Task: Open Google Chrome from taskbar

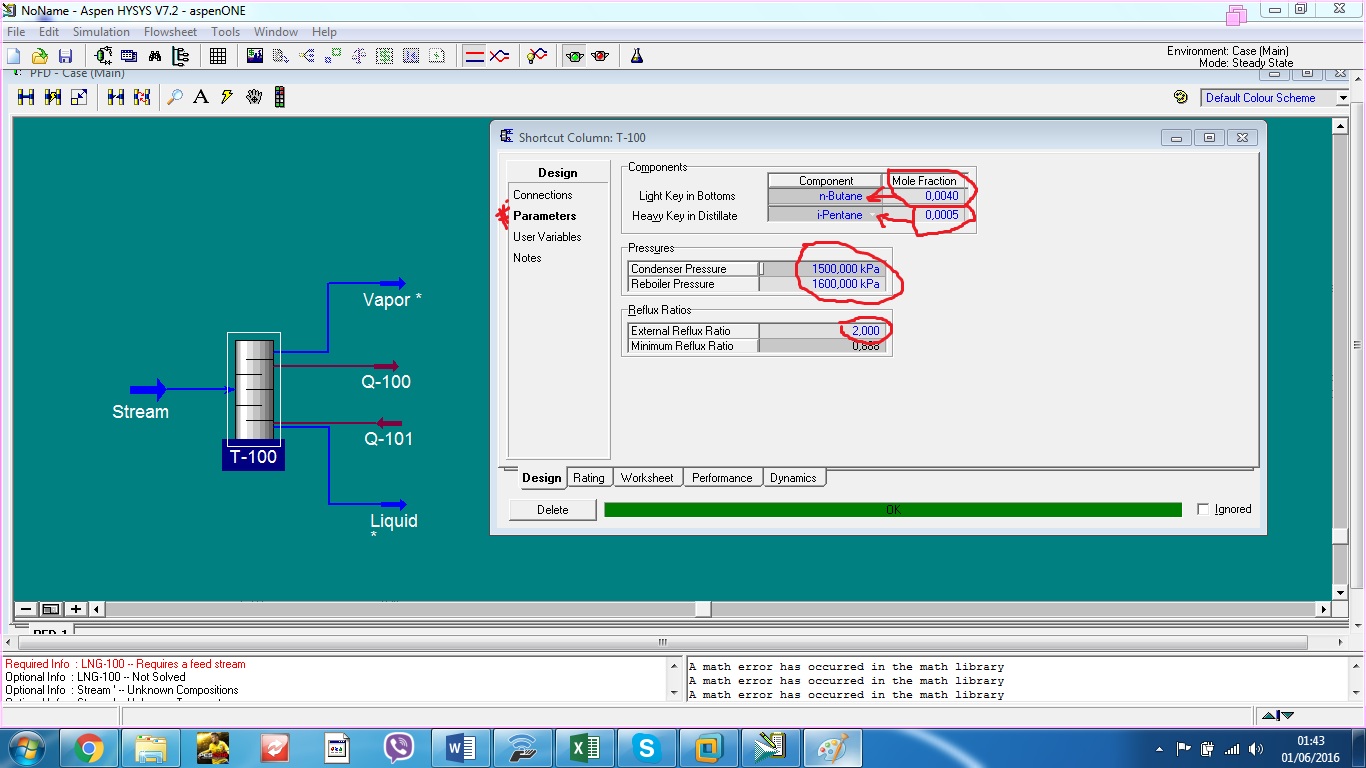Action: point(88,748)
